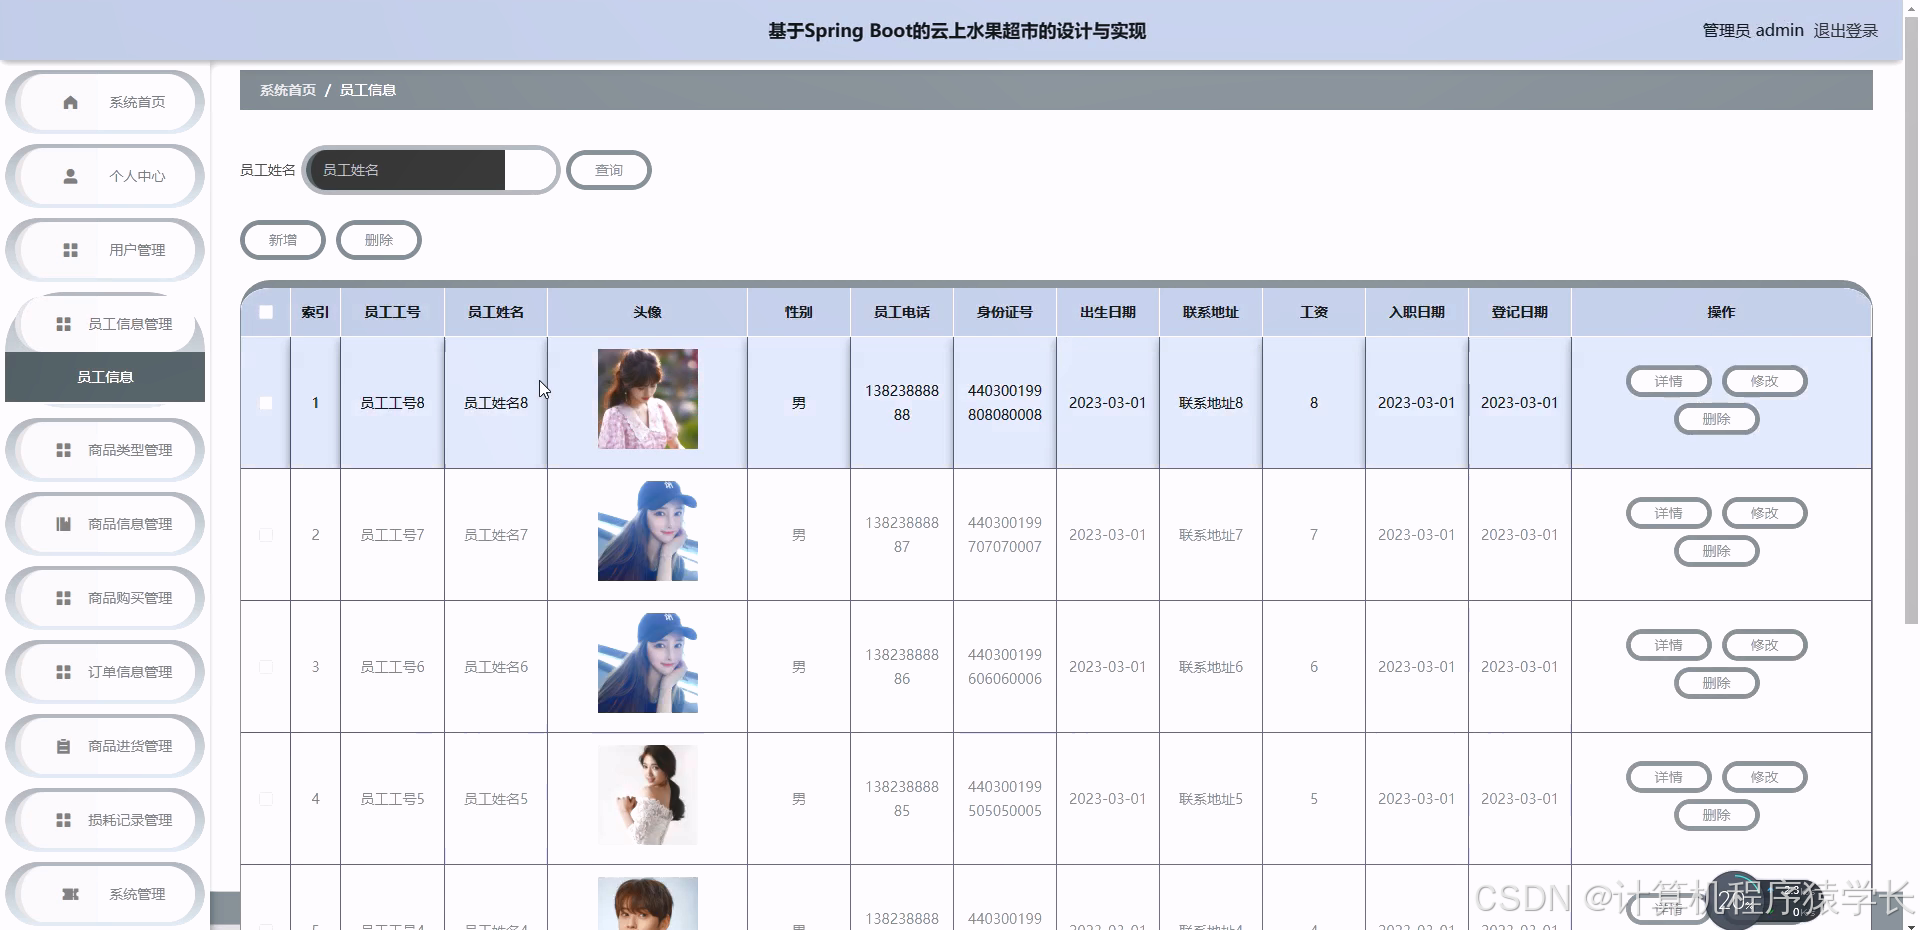
Task: Click 退出登录 link in the header
Action: point(1845,31)
